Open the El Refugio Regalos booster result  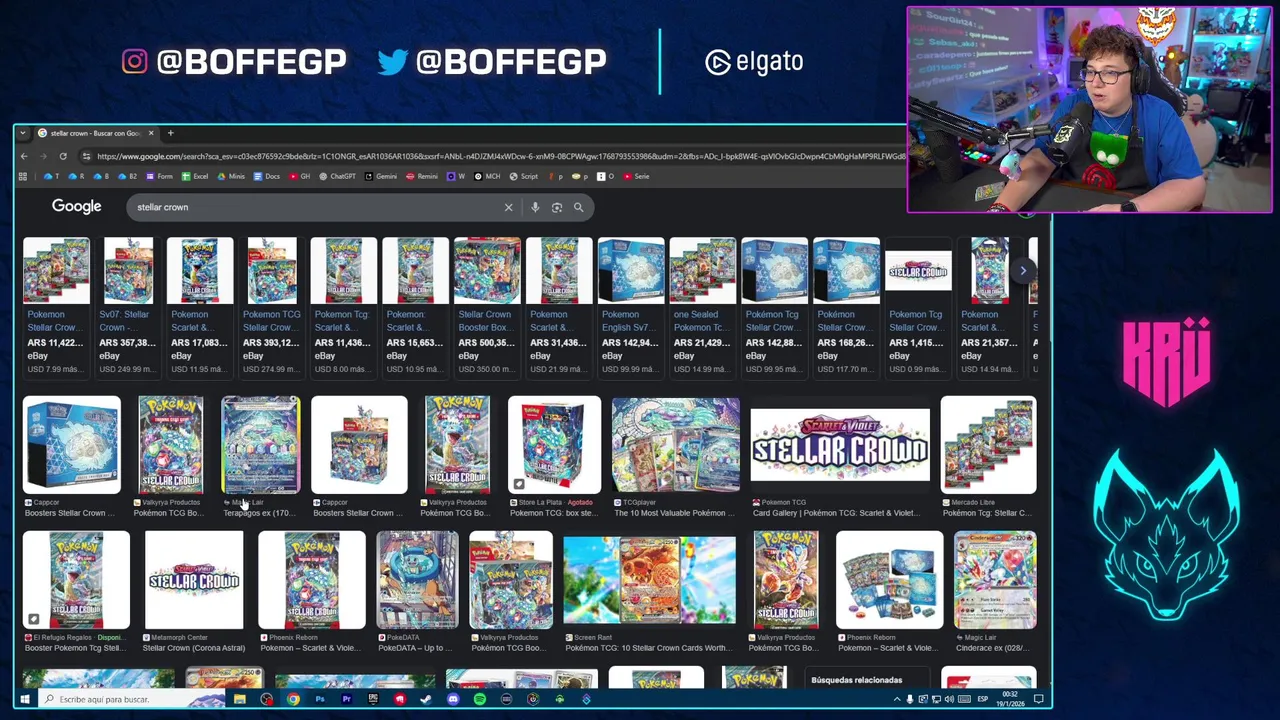76,593
